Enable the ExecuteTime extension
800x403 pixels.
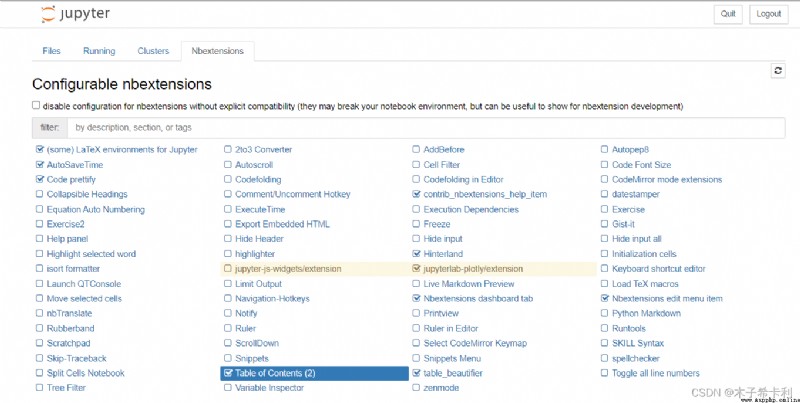click(x=228, y=209)
